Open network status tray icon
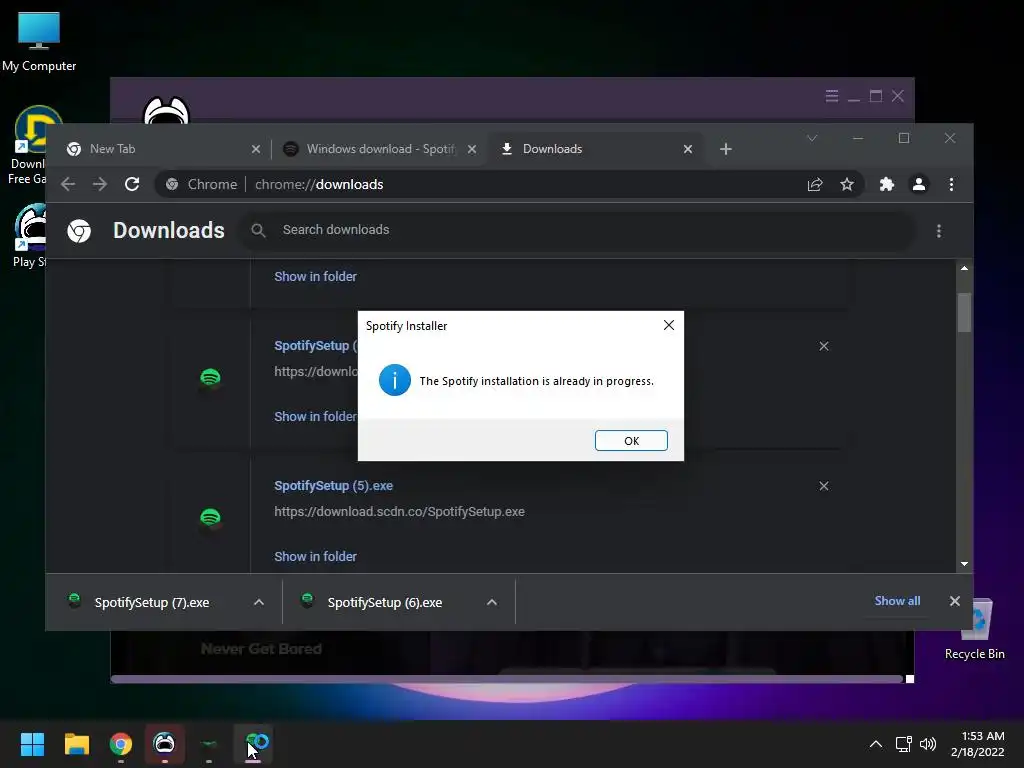This screenshot has height=768, width=1024. tap(903, 744)
